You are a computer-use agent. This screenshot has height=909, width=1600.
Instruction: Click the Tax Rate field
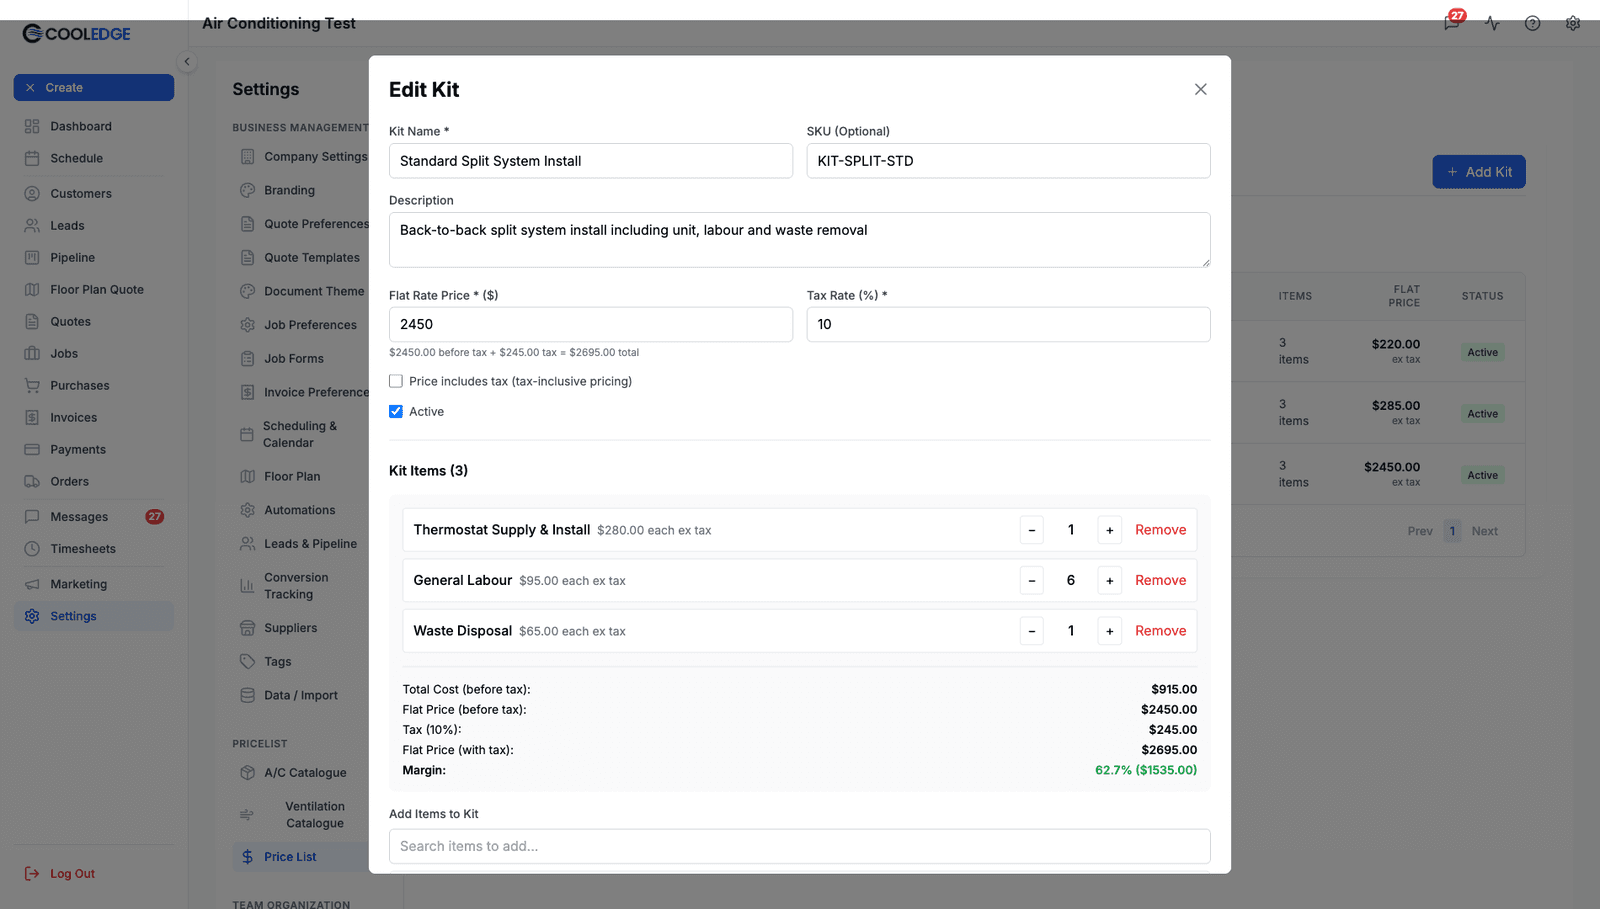(x=1008, y=324)
